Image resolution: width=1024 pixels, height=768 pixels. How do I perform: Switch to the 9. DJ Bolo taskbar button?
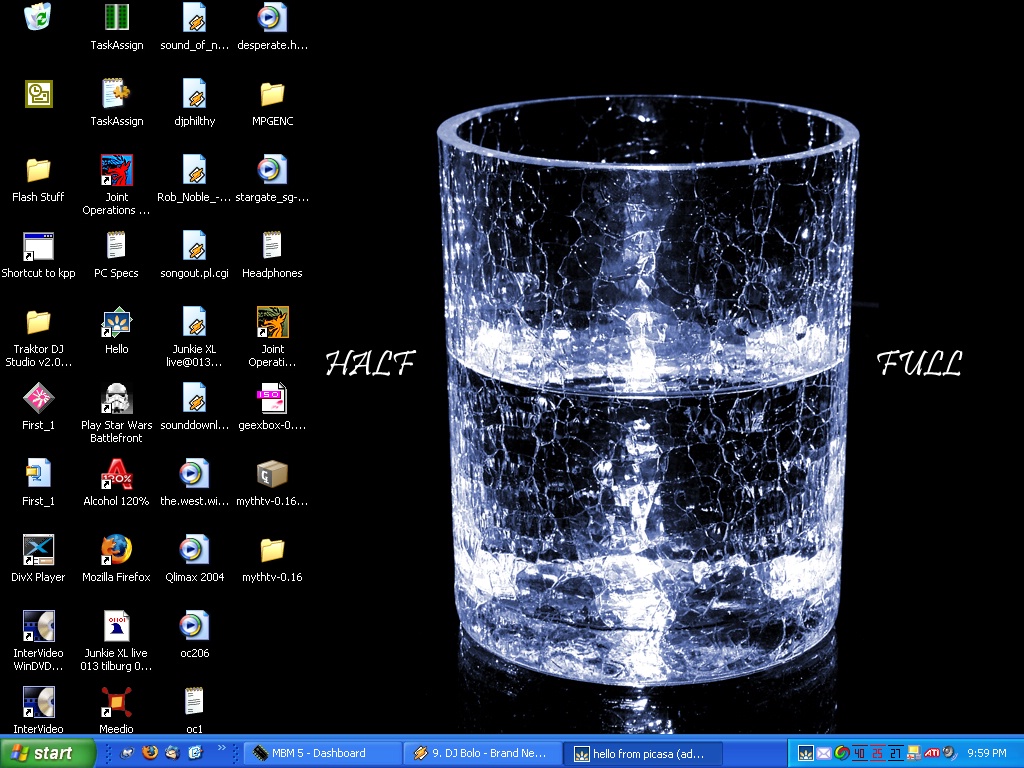click(483, 753)
